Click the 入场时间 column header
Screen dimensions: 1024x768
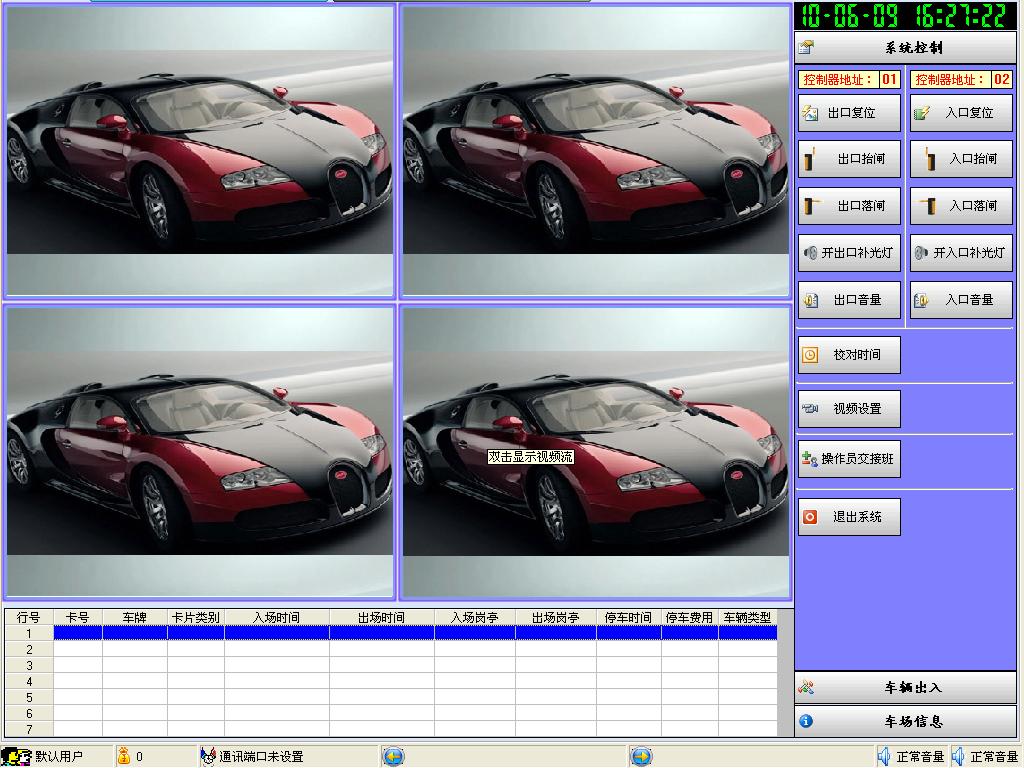(277, 617)
